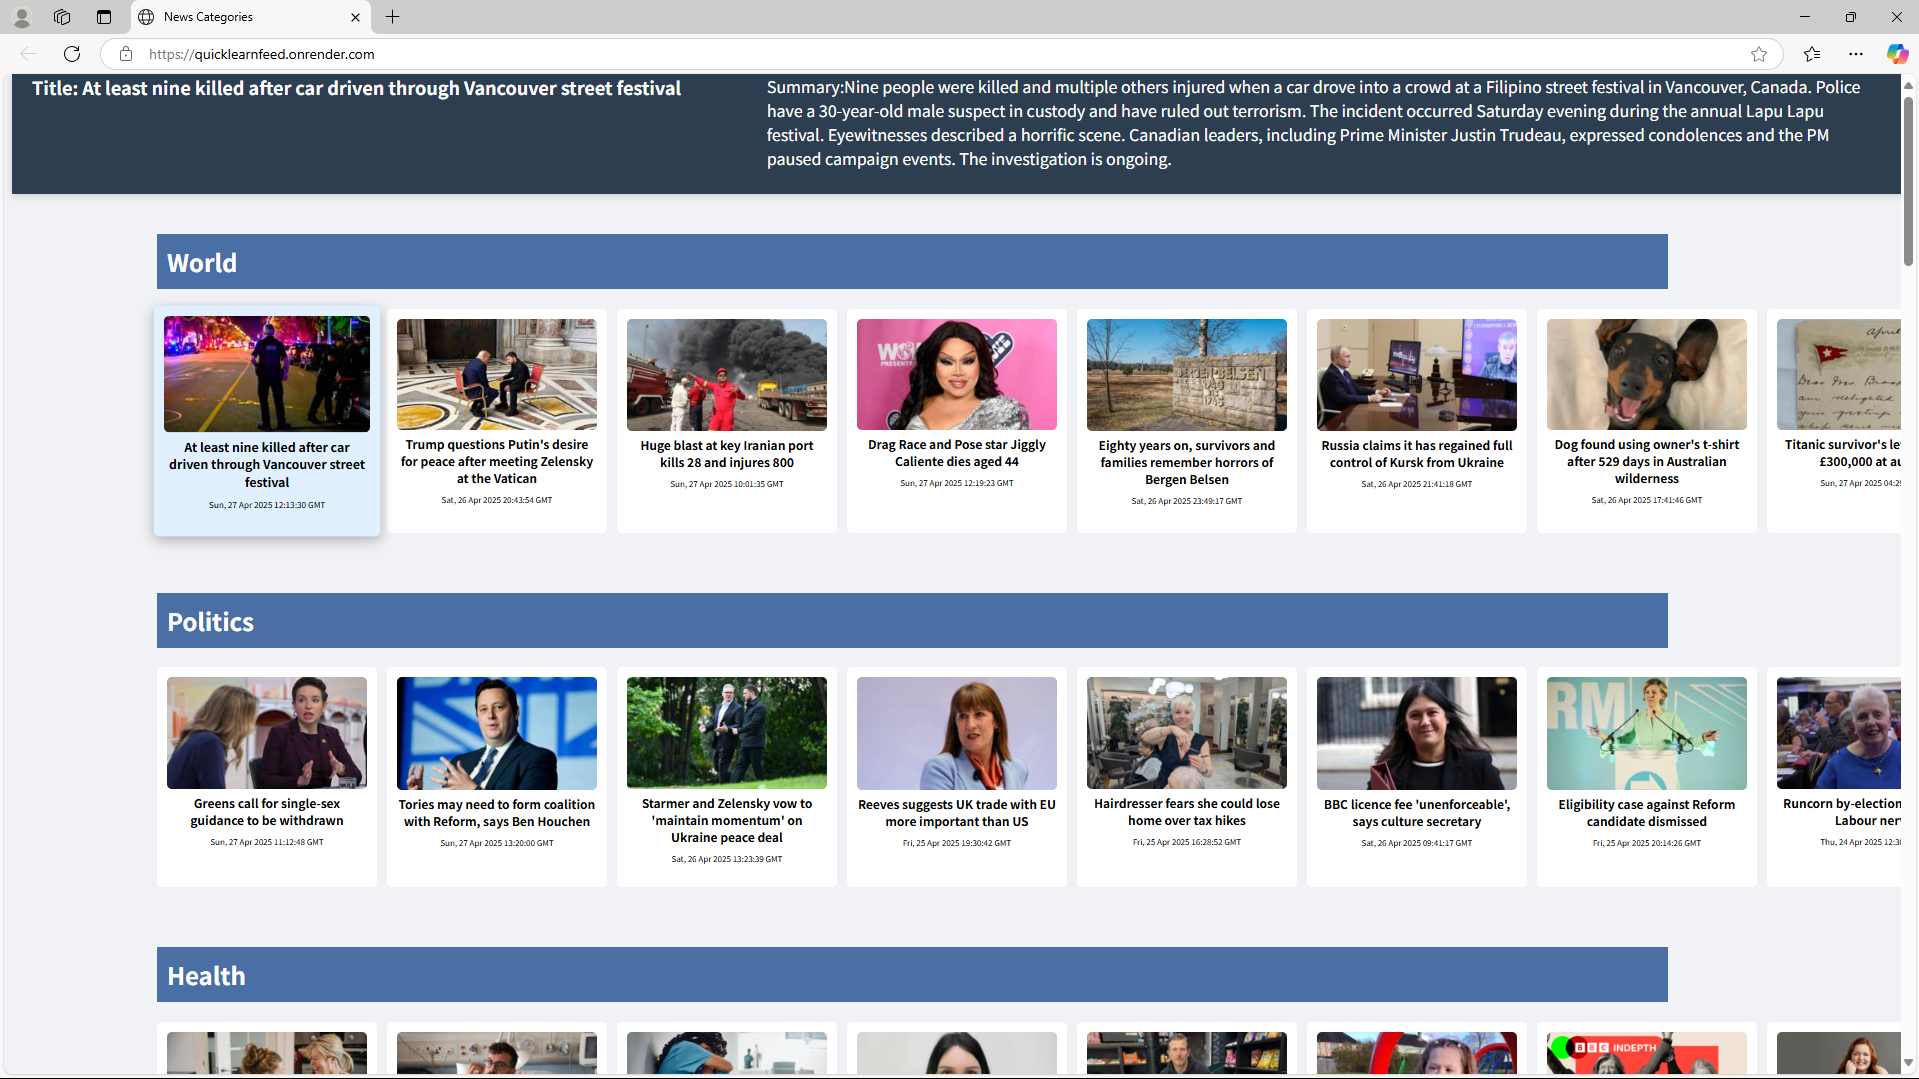Open Ben Houchen Tories coalition article image
The image size is (1919, 1079).
click(497, 733)
